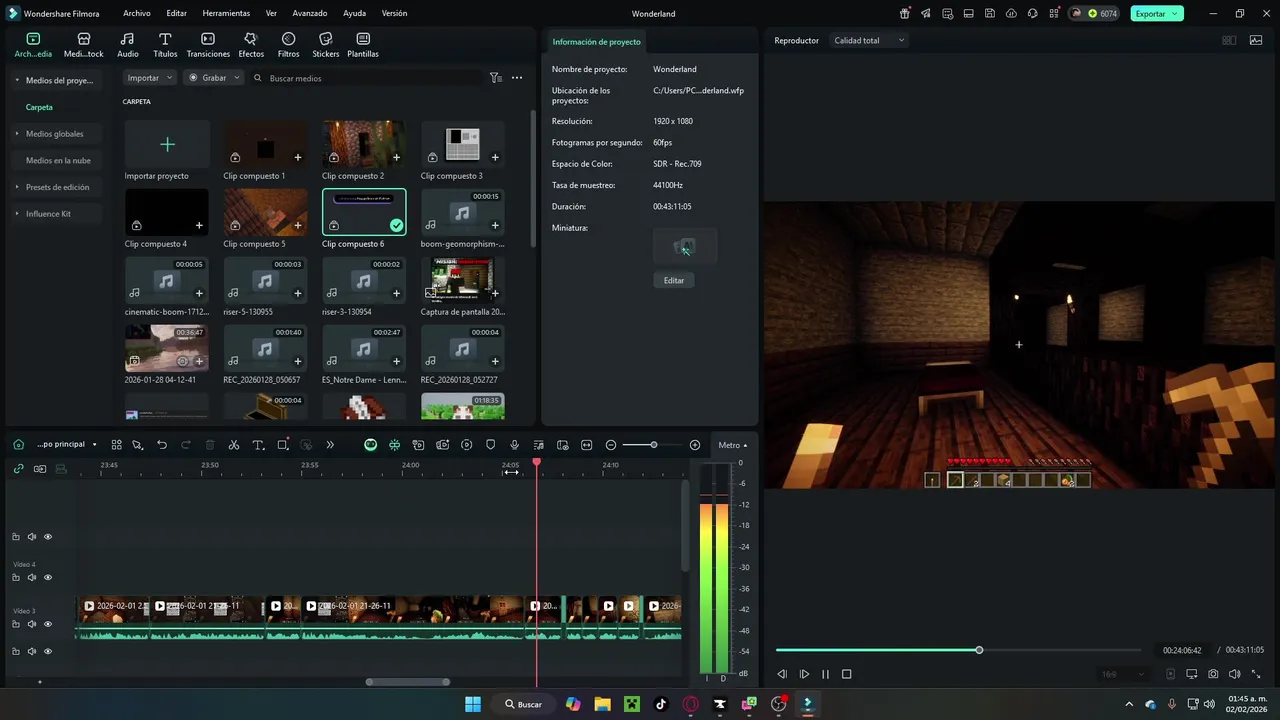
Task: Expand Presets de edición section
Action: (x=17, y=187)
